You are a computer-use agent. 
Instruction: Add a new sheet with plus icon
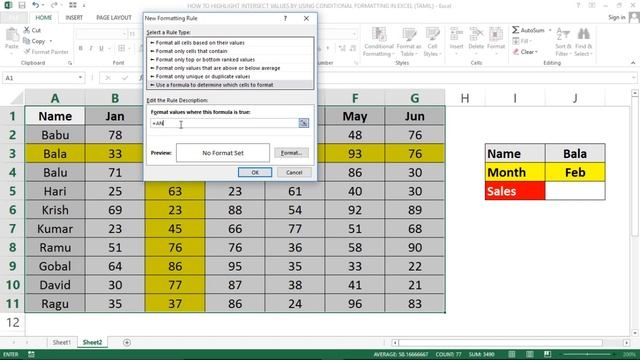point(127,342)
